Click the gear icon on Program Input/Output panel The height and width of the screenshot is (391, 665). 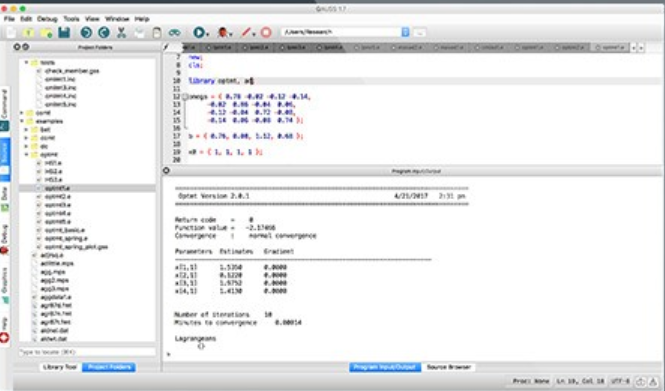166,170
